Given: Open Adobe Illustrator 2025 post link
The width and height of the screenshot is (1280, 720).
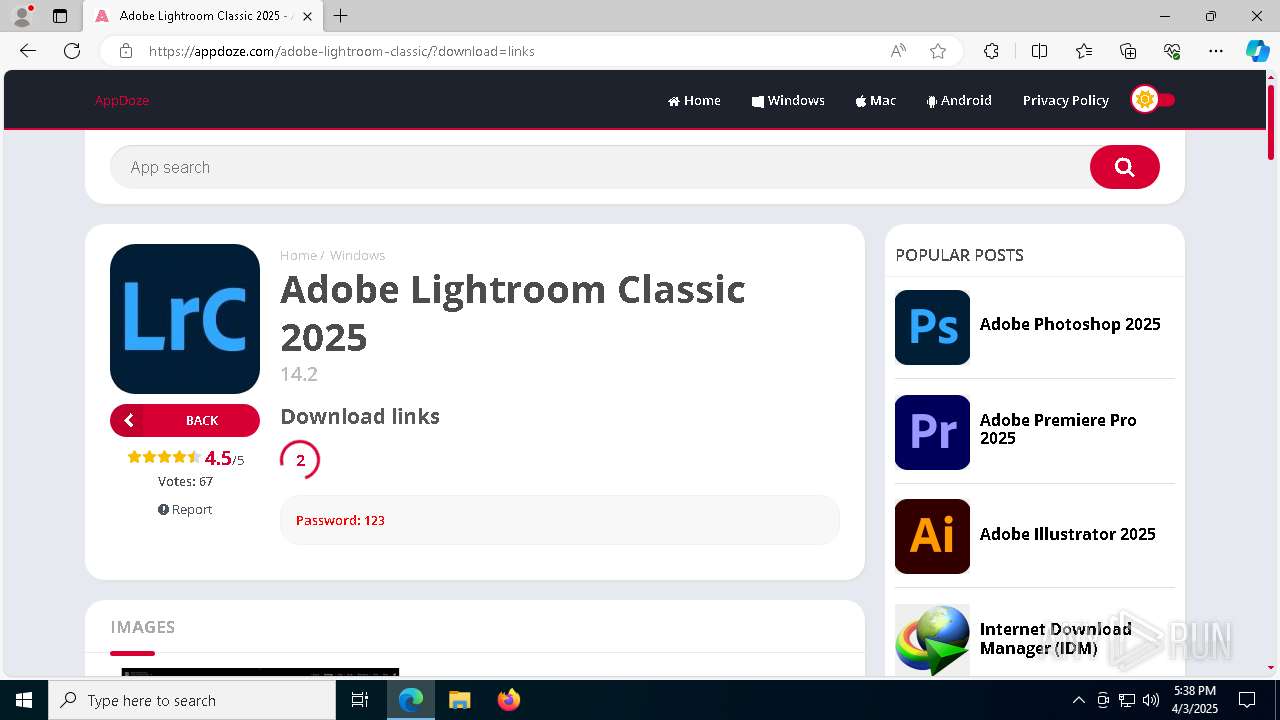Looking at the screenshot, I should [x=1067, y=534].
